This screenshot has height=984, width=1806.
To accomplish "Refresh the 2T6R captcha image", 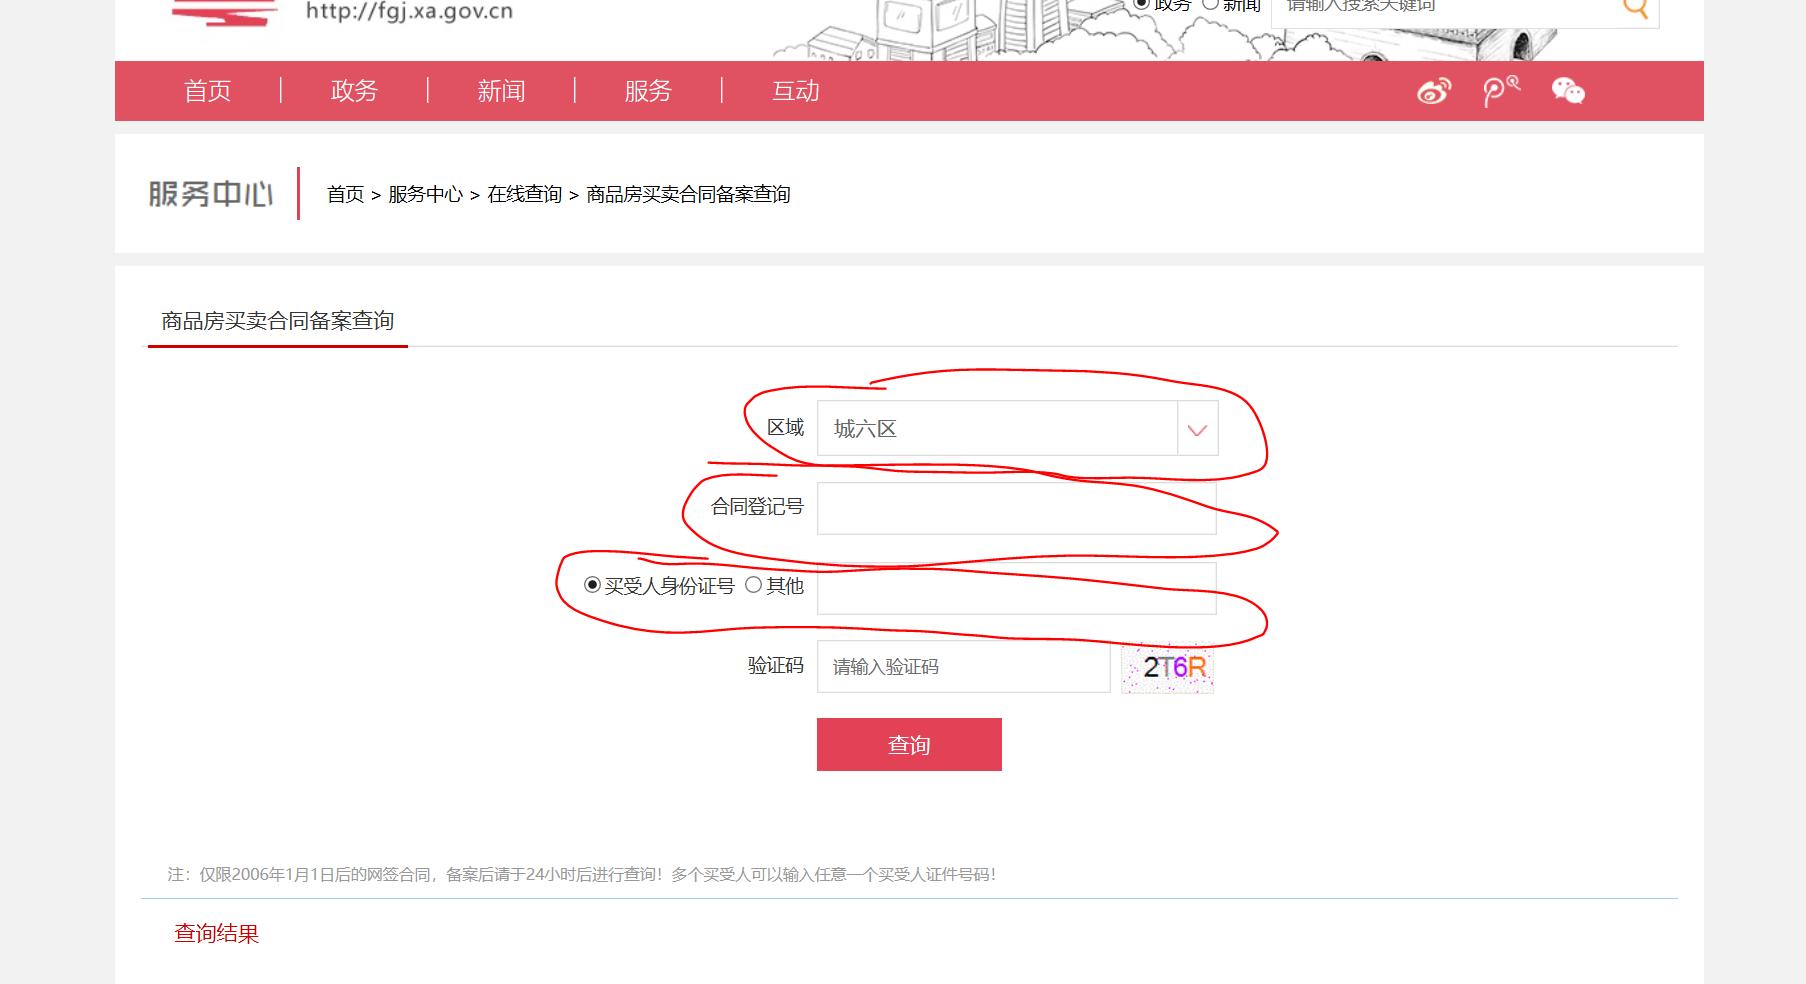I will point(1167,665).
